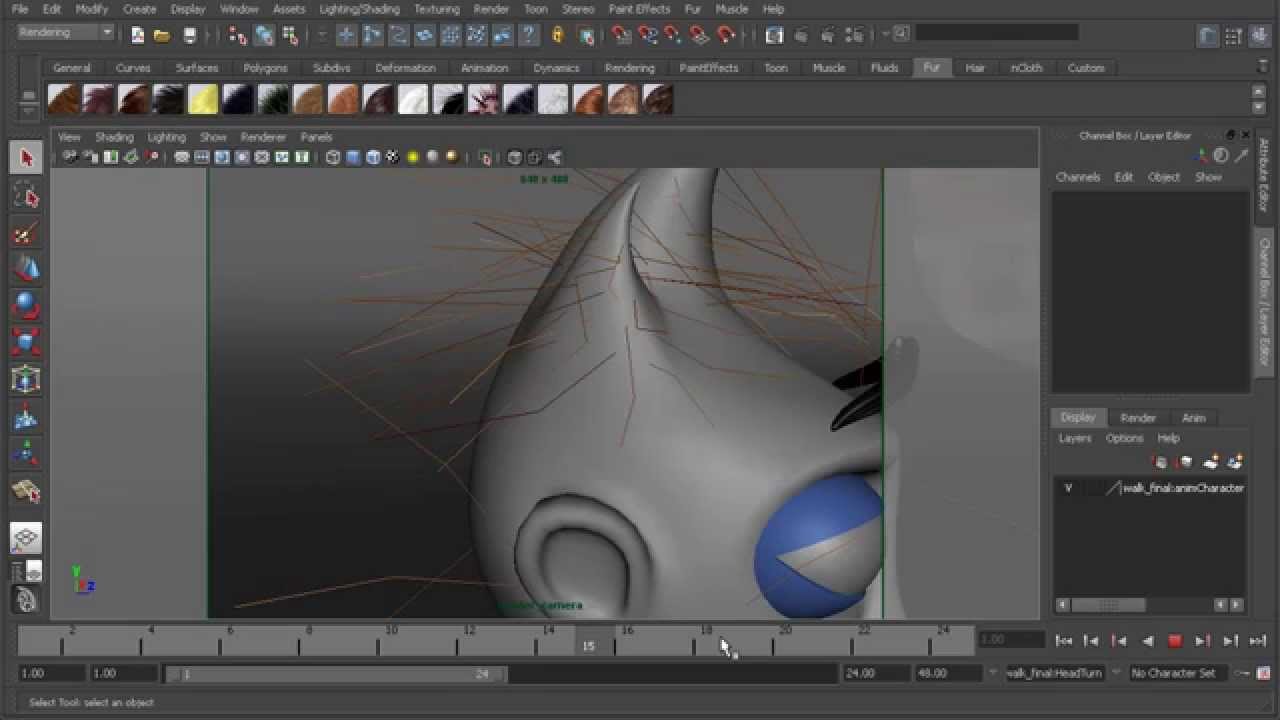The width and height of the screenshot is (1280, 720).
Task: Open the Lighting/Shading menu
Action: click(x=359, y=9)
